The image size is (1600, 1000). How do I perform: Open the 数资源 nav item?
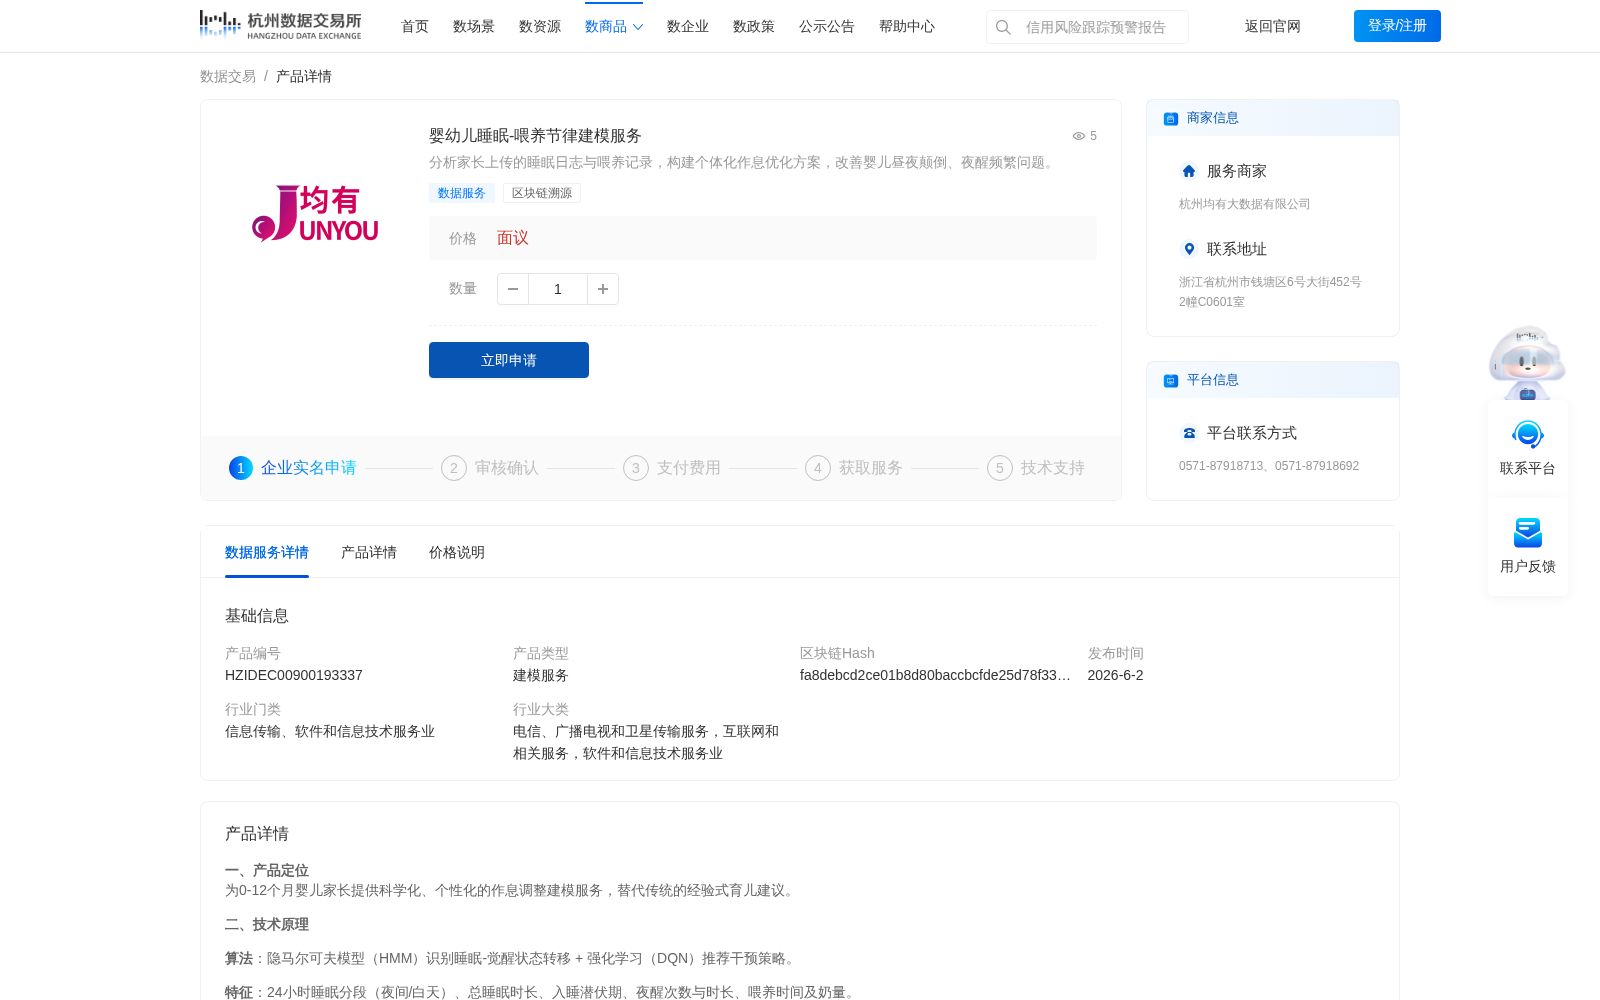click(x=540, y=26)
